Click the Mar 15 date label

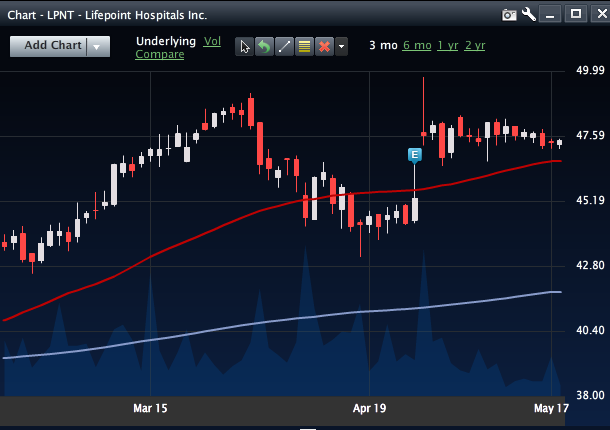(150, 408)
